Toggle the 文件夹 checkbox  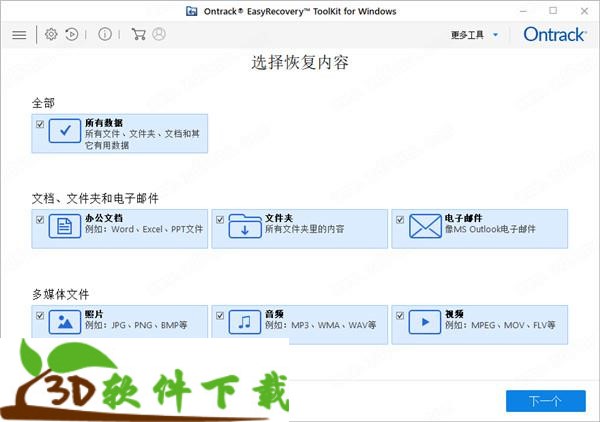pos(220,220)
